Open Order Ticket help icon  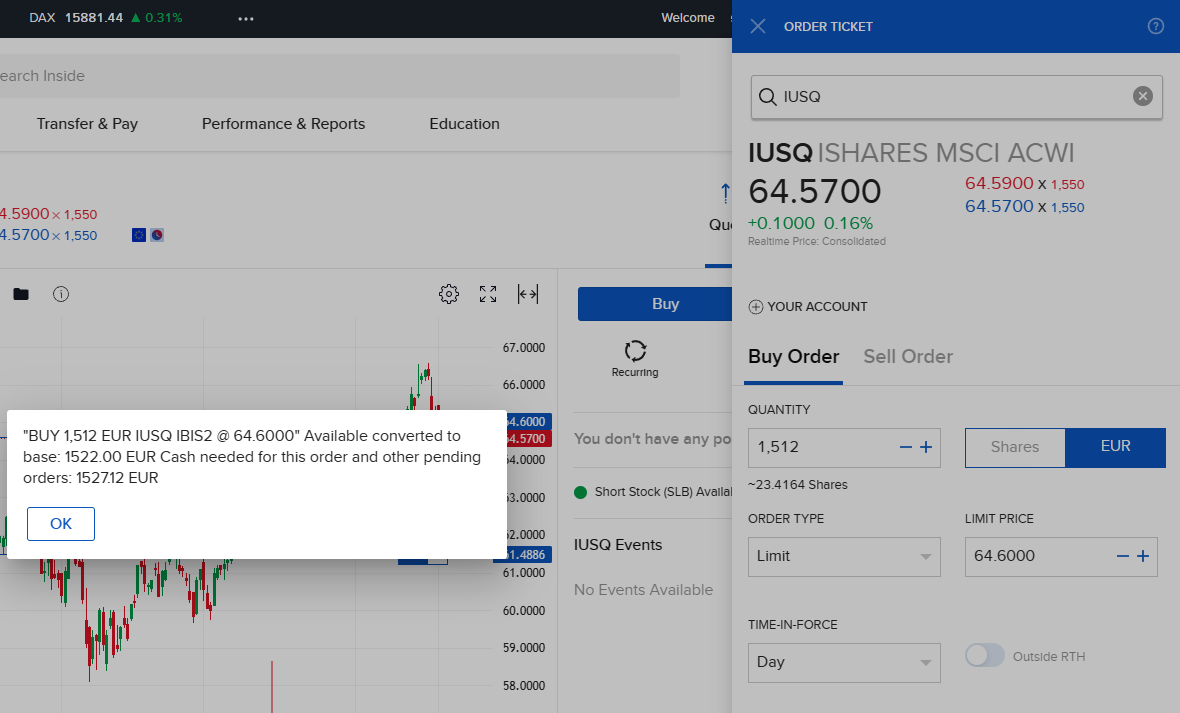pyautogui.click(x=1155, y=26)
